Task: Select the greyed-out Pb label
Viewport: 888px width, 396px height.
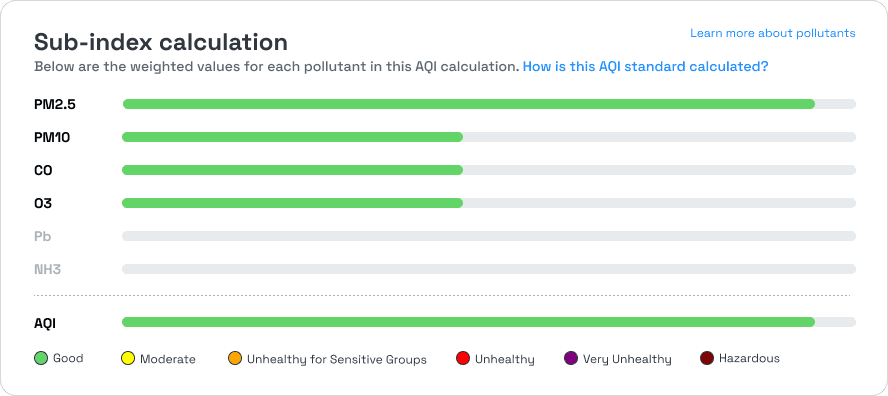Action: (x=42, y=236)
